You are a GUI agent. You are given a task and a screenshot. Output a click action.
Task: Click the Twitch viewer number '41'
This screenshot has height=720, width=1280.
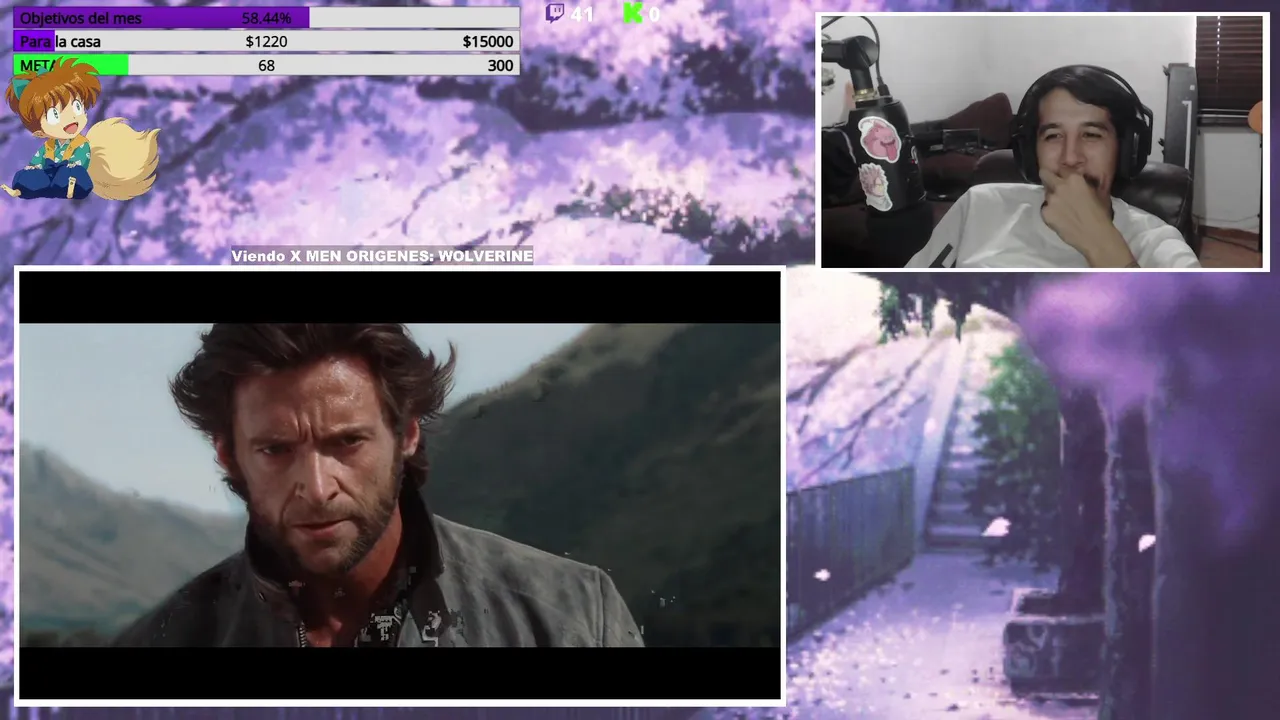pyautogui.click(x=582, y=14)
